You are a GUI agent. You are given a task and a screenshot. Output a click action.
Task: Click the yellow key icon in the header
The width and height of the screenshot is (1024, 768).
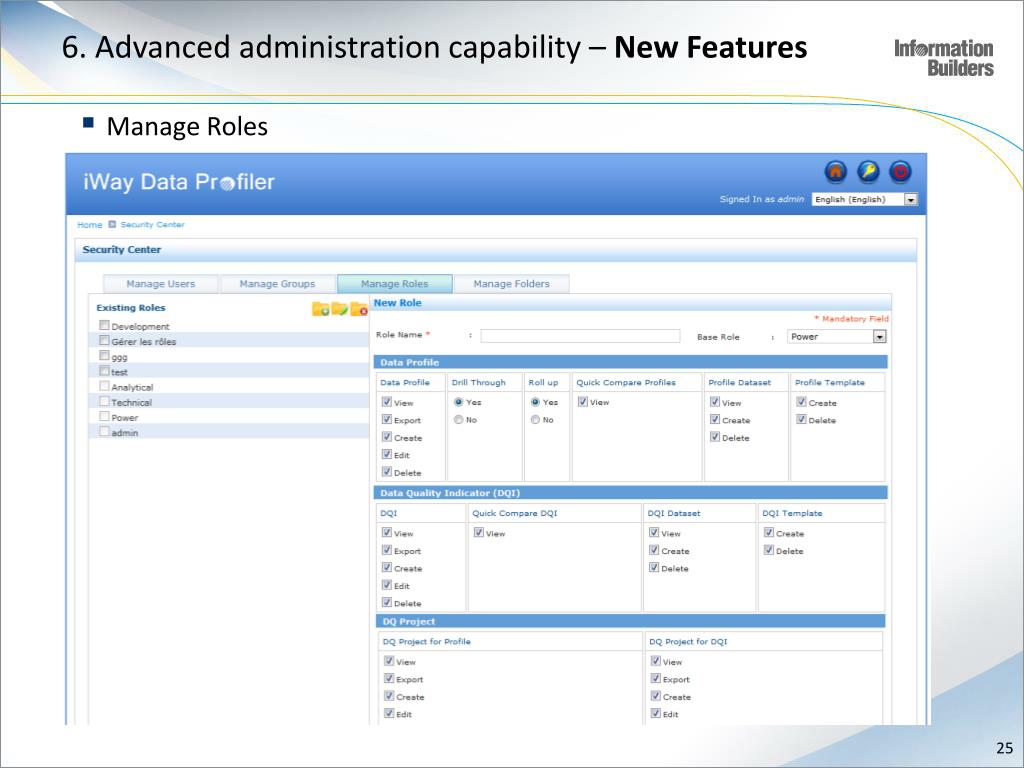click(x=868, y=172)
